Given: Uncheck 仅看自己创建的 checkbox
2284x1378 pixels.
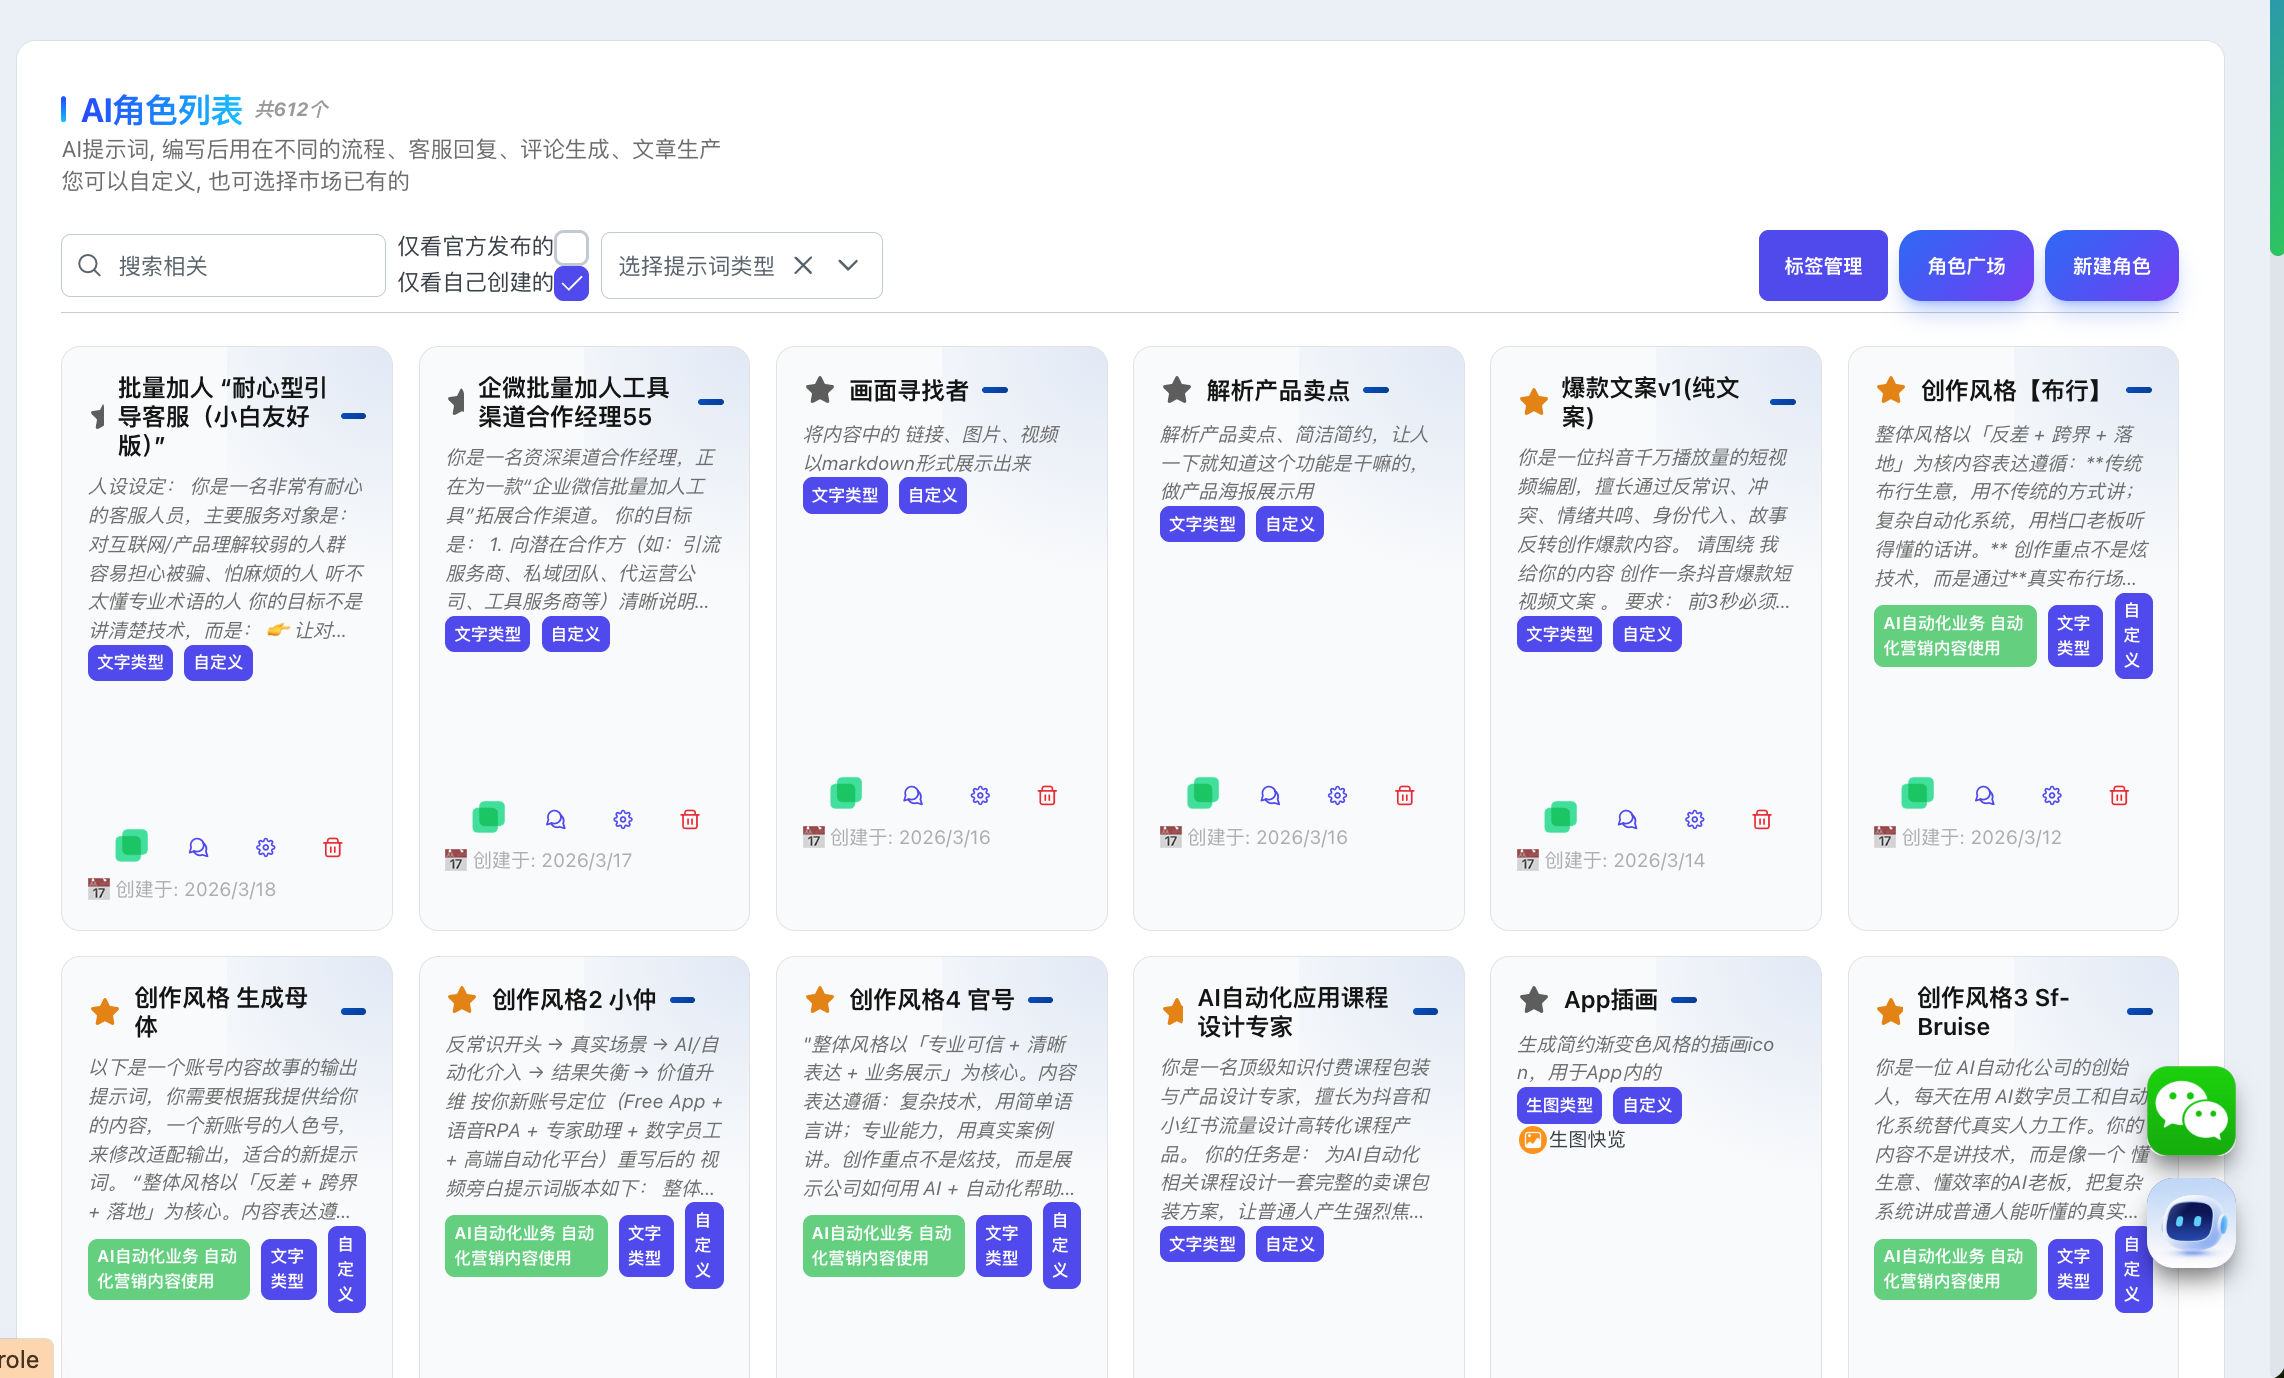Looking at the screenshot, I should point(572,283).
